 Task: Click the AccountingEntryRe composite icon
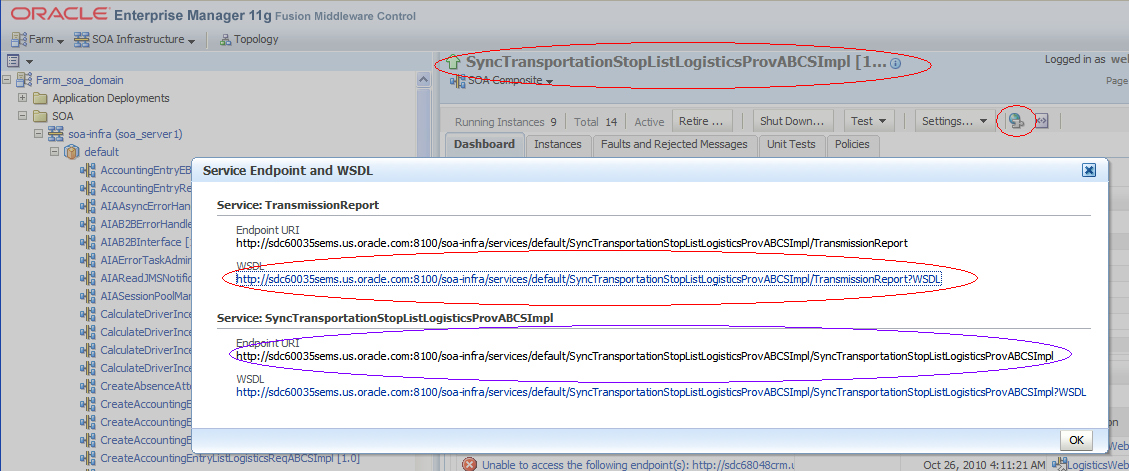(x=89, y=189)
